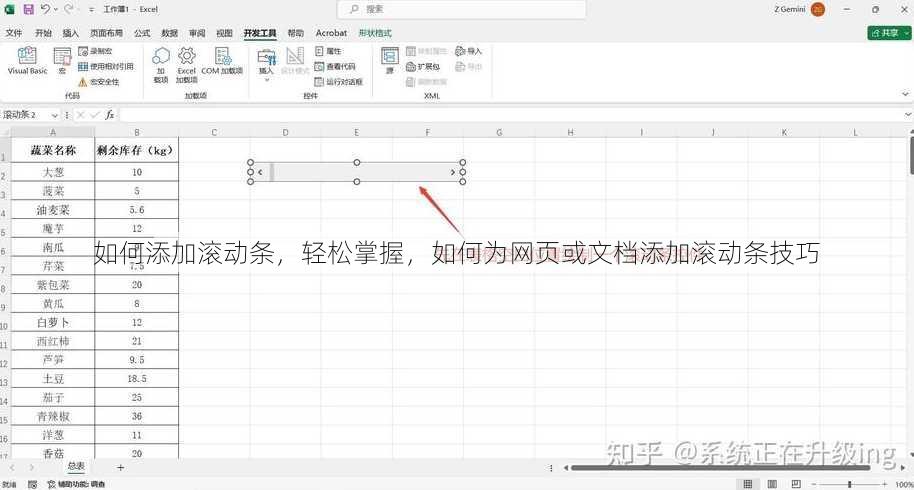Click the horizontal sheet scrollbar
The height and width of the screenshot is (490, 914).
pos(720,467)
